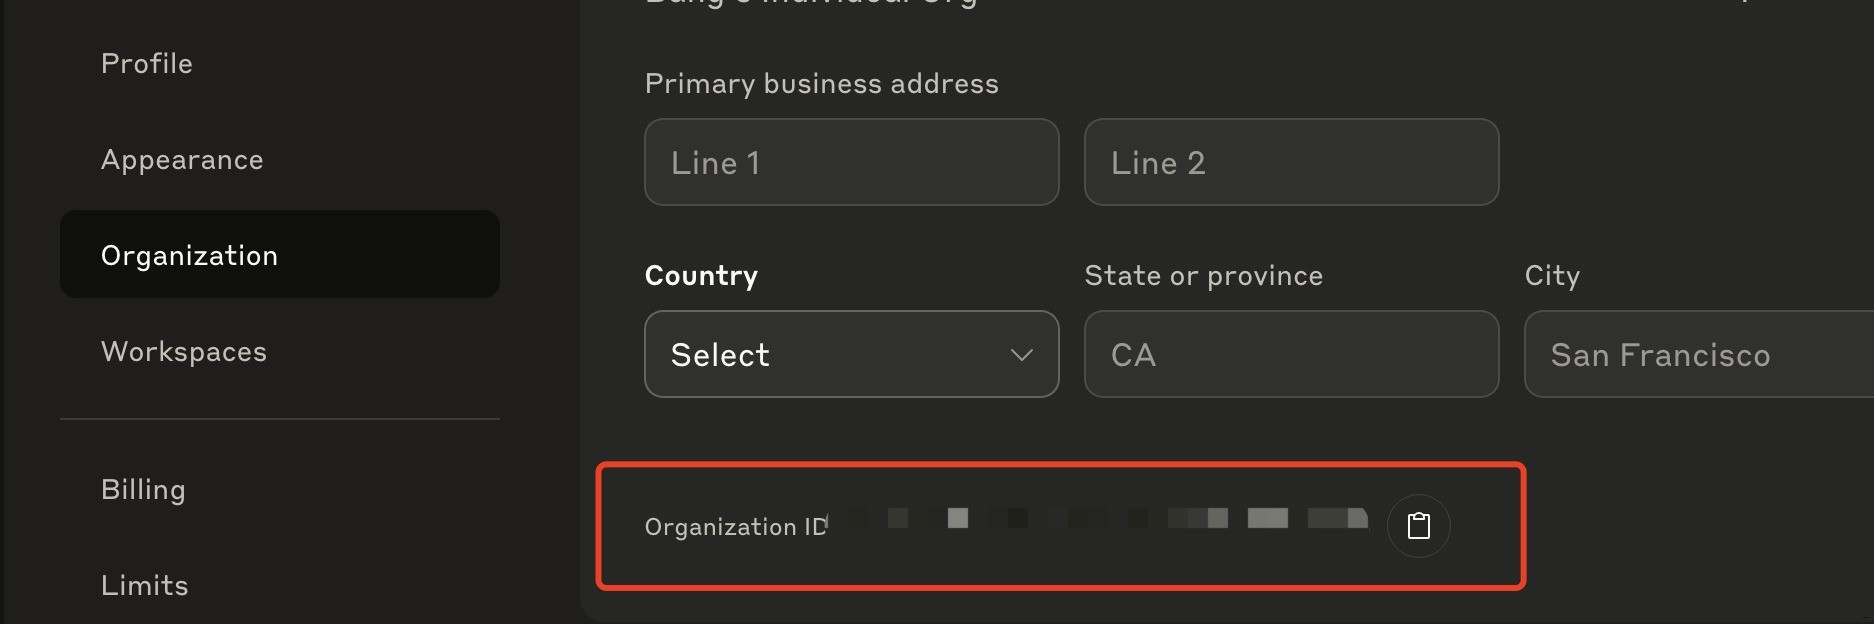The height and width of the screenshot is (624, 1874).
Task: Click the chevron arrow in Country select
Action: [x=1021, y=355]
